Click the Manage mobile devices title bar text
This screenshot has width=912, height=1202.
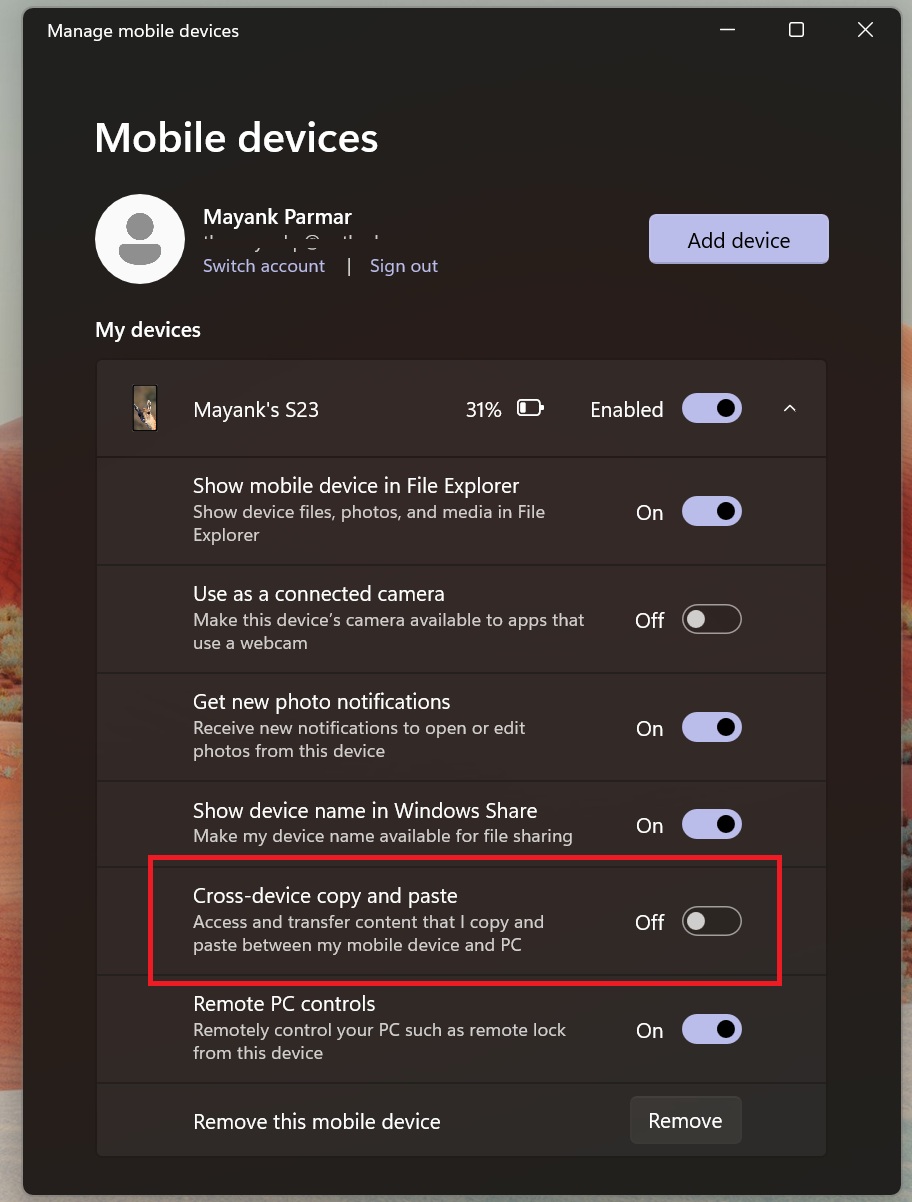click(143, 30)
